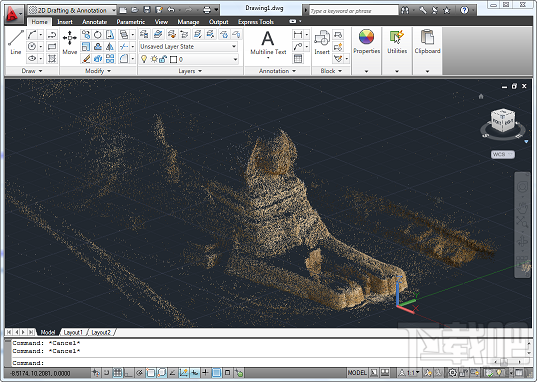Select the Mirror tool in Modify panel

(110, 46)
